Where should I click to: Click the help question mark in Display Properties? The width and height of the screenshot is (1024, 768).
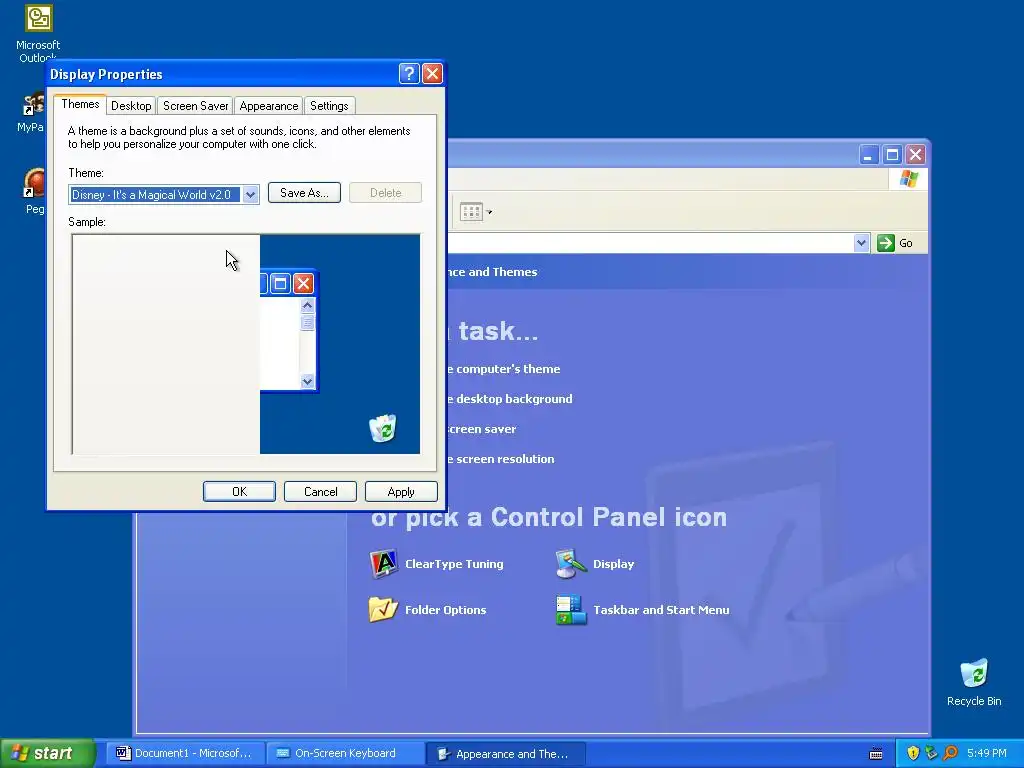pos(409,74)
